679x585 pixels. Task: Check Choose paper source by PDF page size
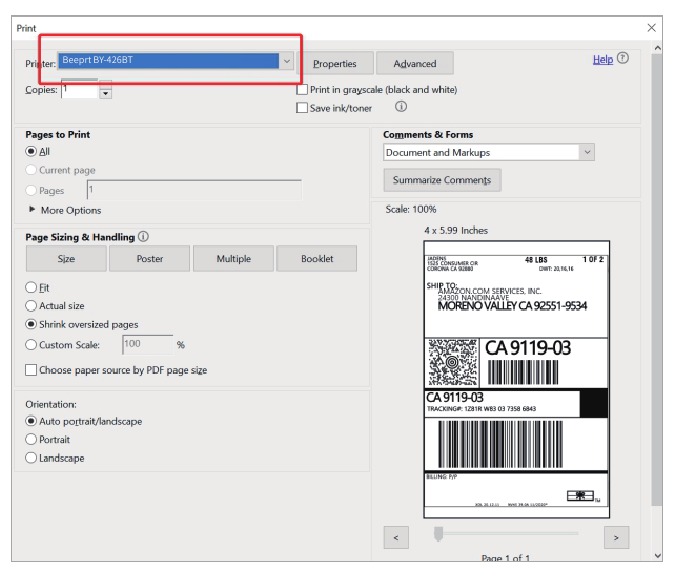point(31,370)
